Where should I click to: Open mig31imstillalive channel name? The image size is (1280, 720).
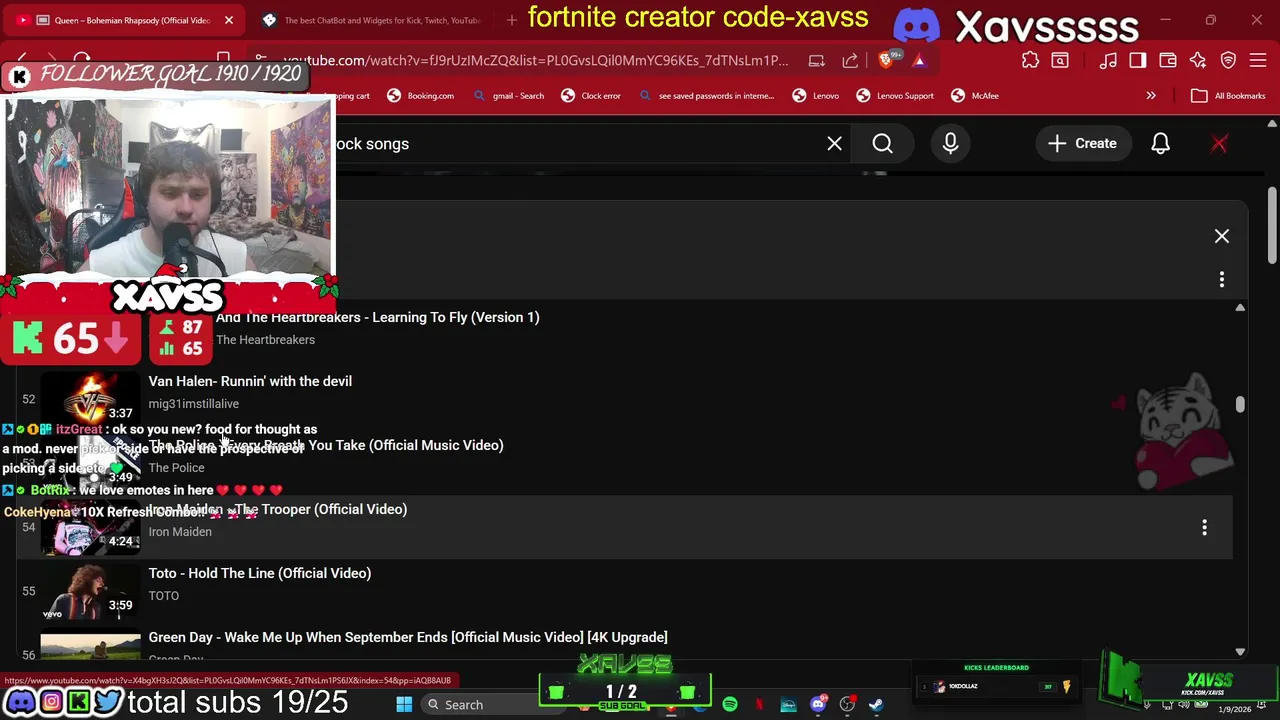pos(194,404)
